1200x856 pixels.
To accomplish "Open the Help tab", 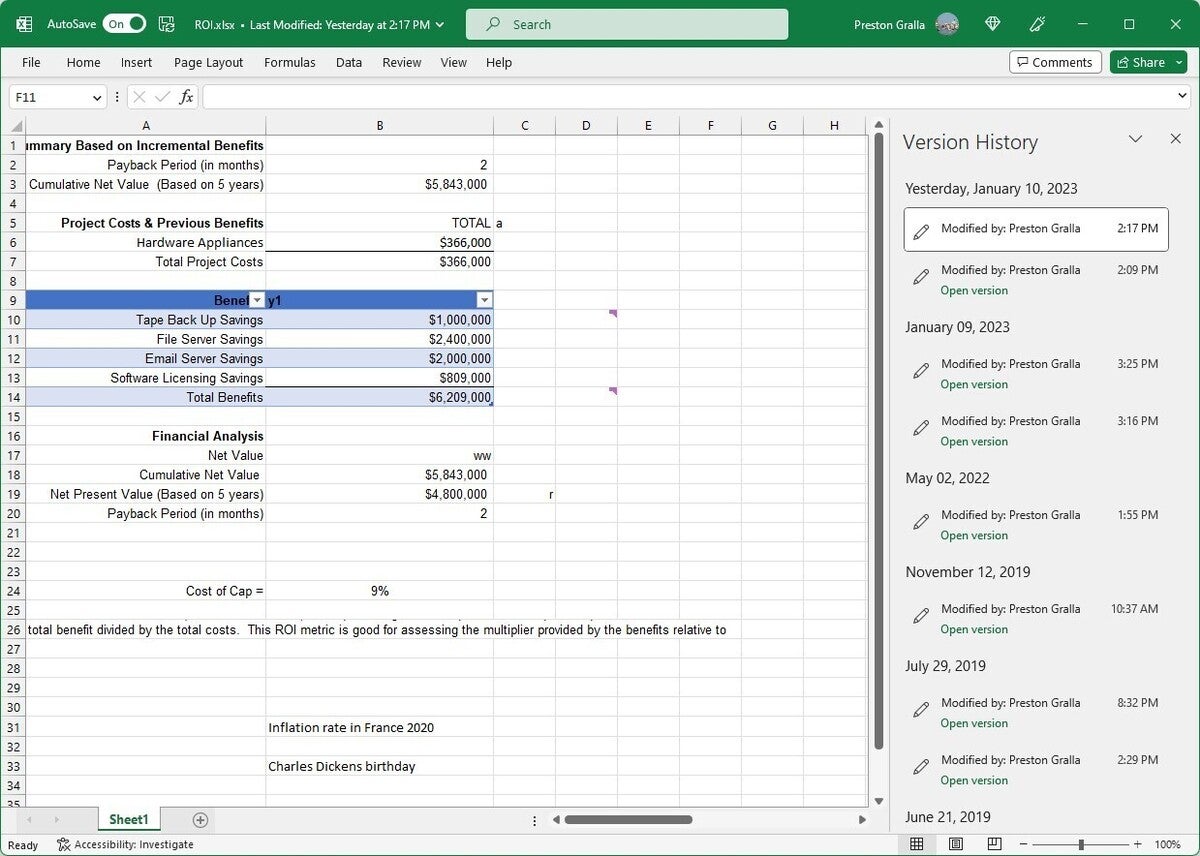I will pos(499,62).
